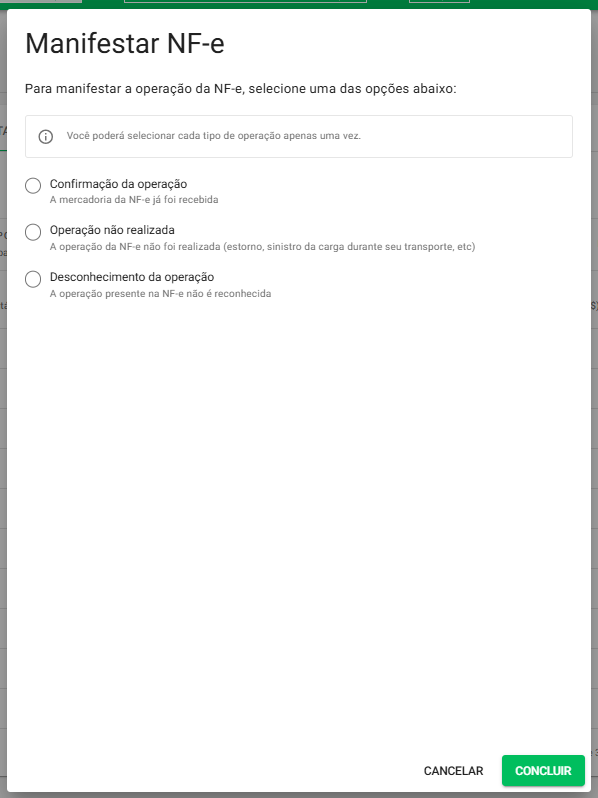Select the Confirmação da operação radio button
Image resolution: width=598 pixels, height=798 pixels.
click(x=33, y=186)
